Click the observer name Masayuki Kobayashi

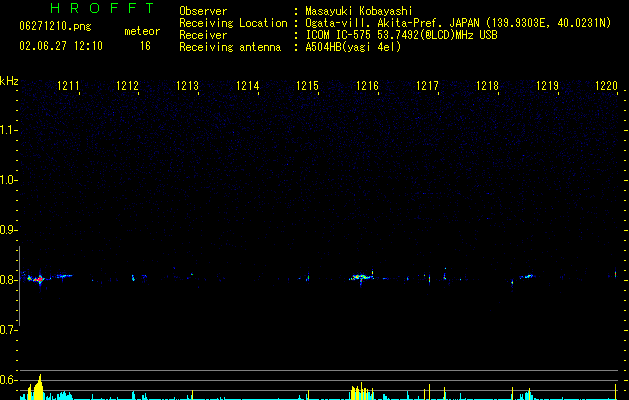(x=359, y=11)
